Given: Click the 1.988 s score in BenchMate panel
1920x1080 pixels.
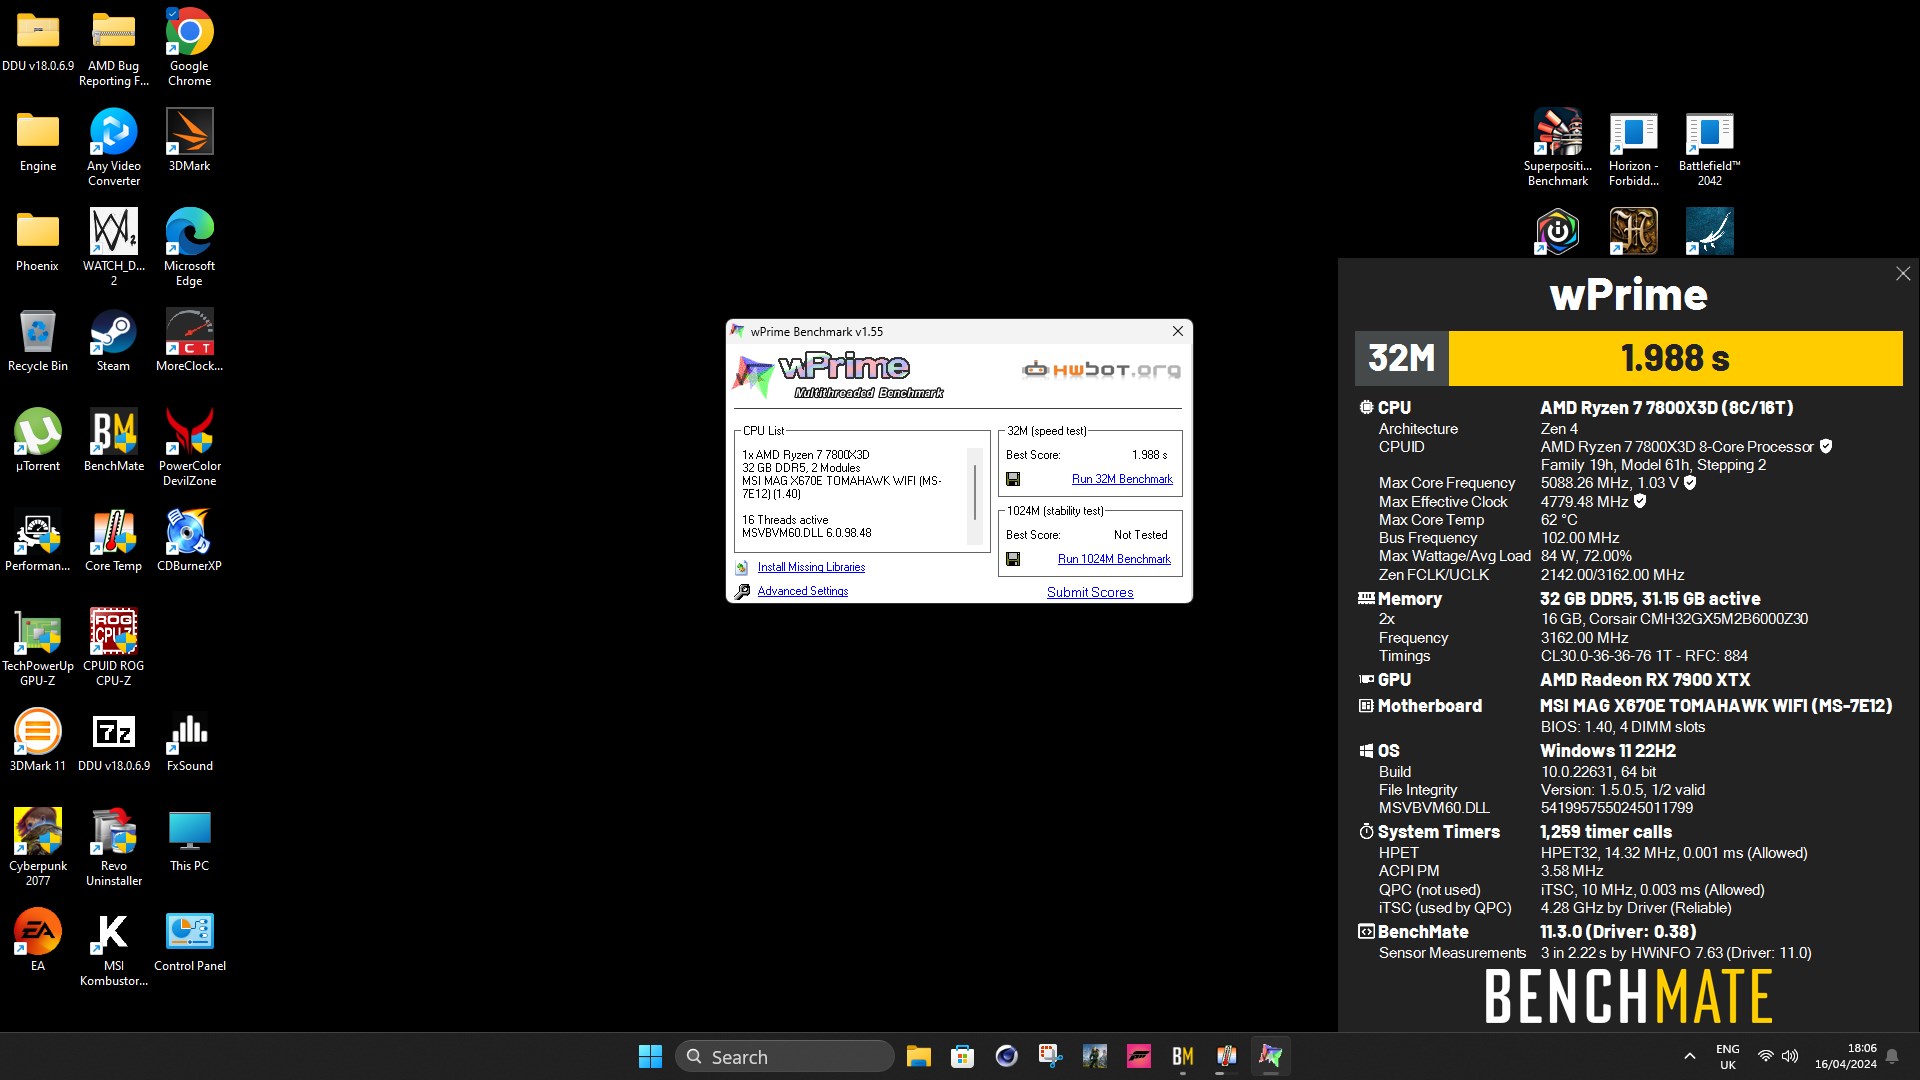Looking at the screenshot, I should click(x=1675, y=358).
